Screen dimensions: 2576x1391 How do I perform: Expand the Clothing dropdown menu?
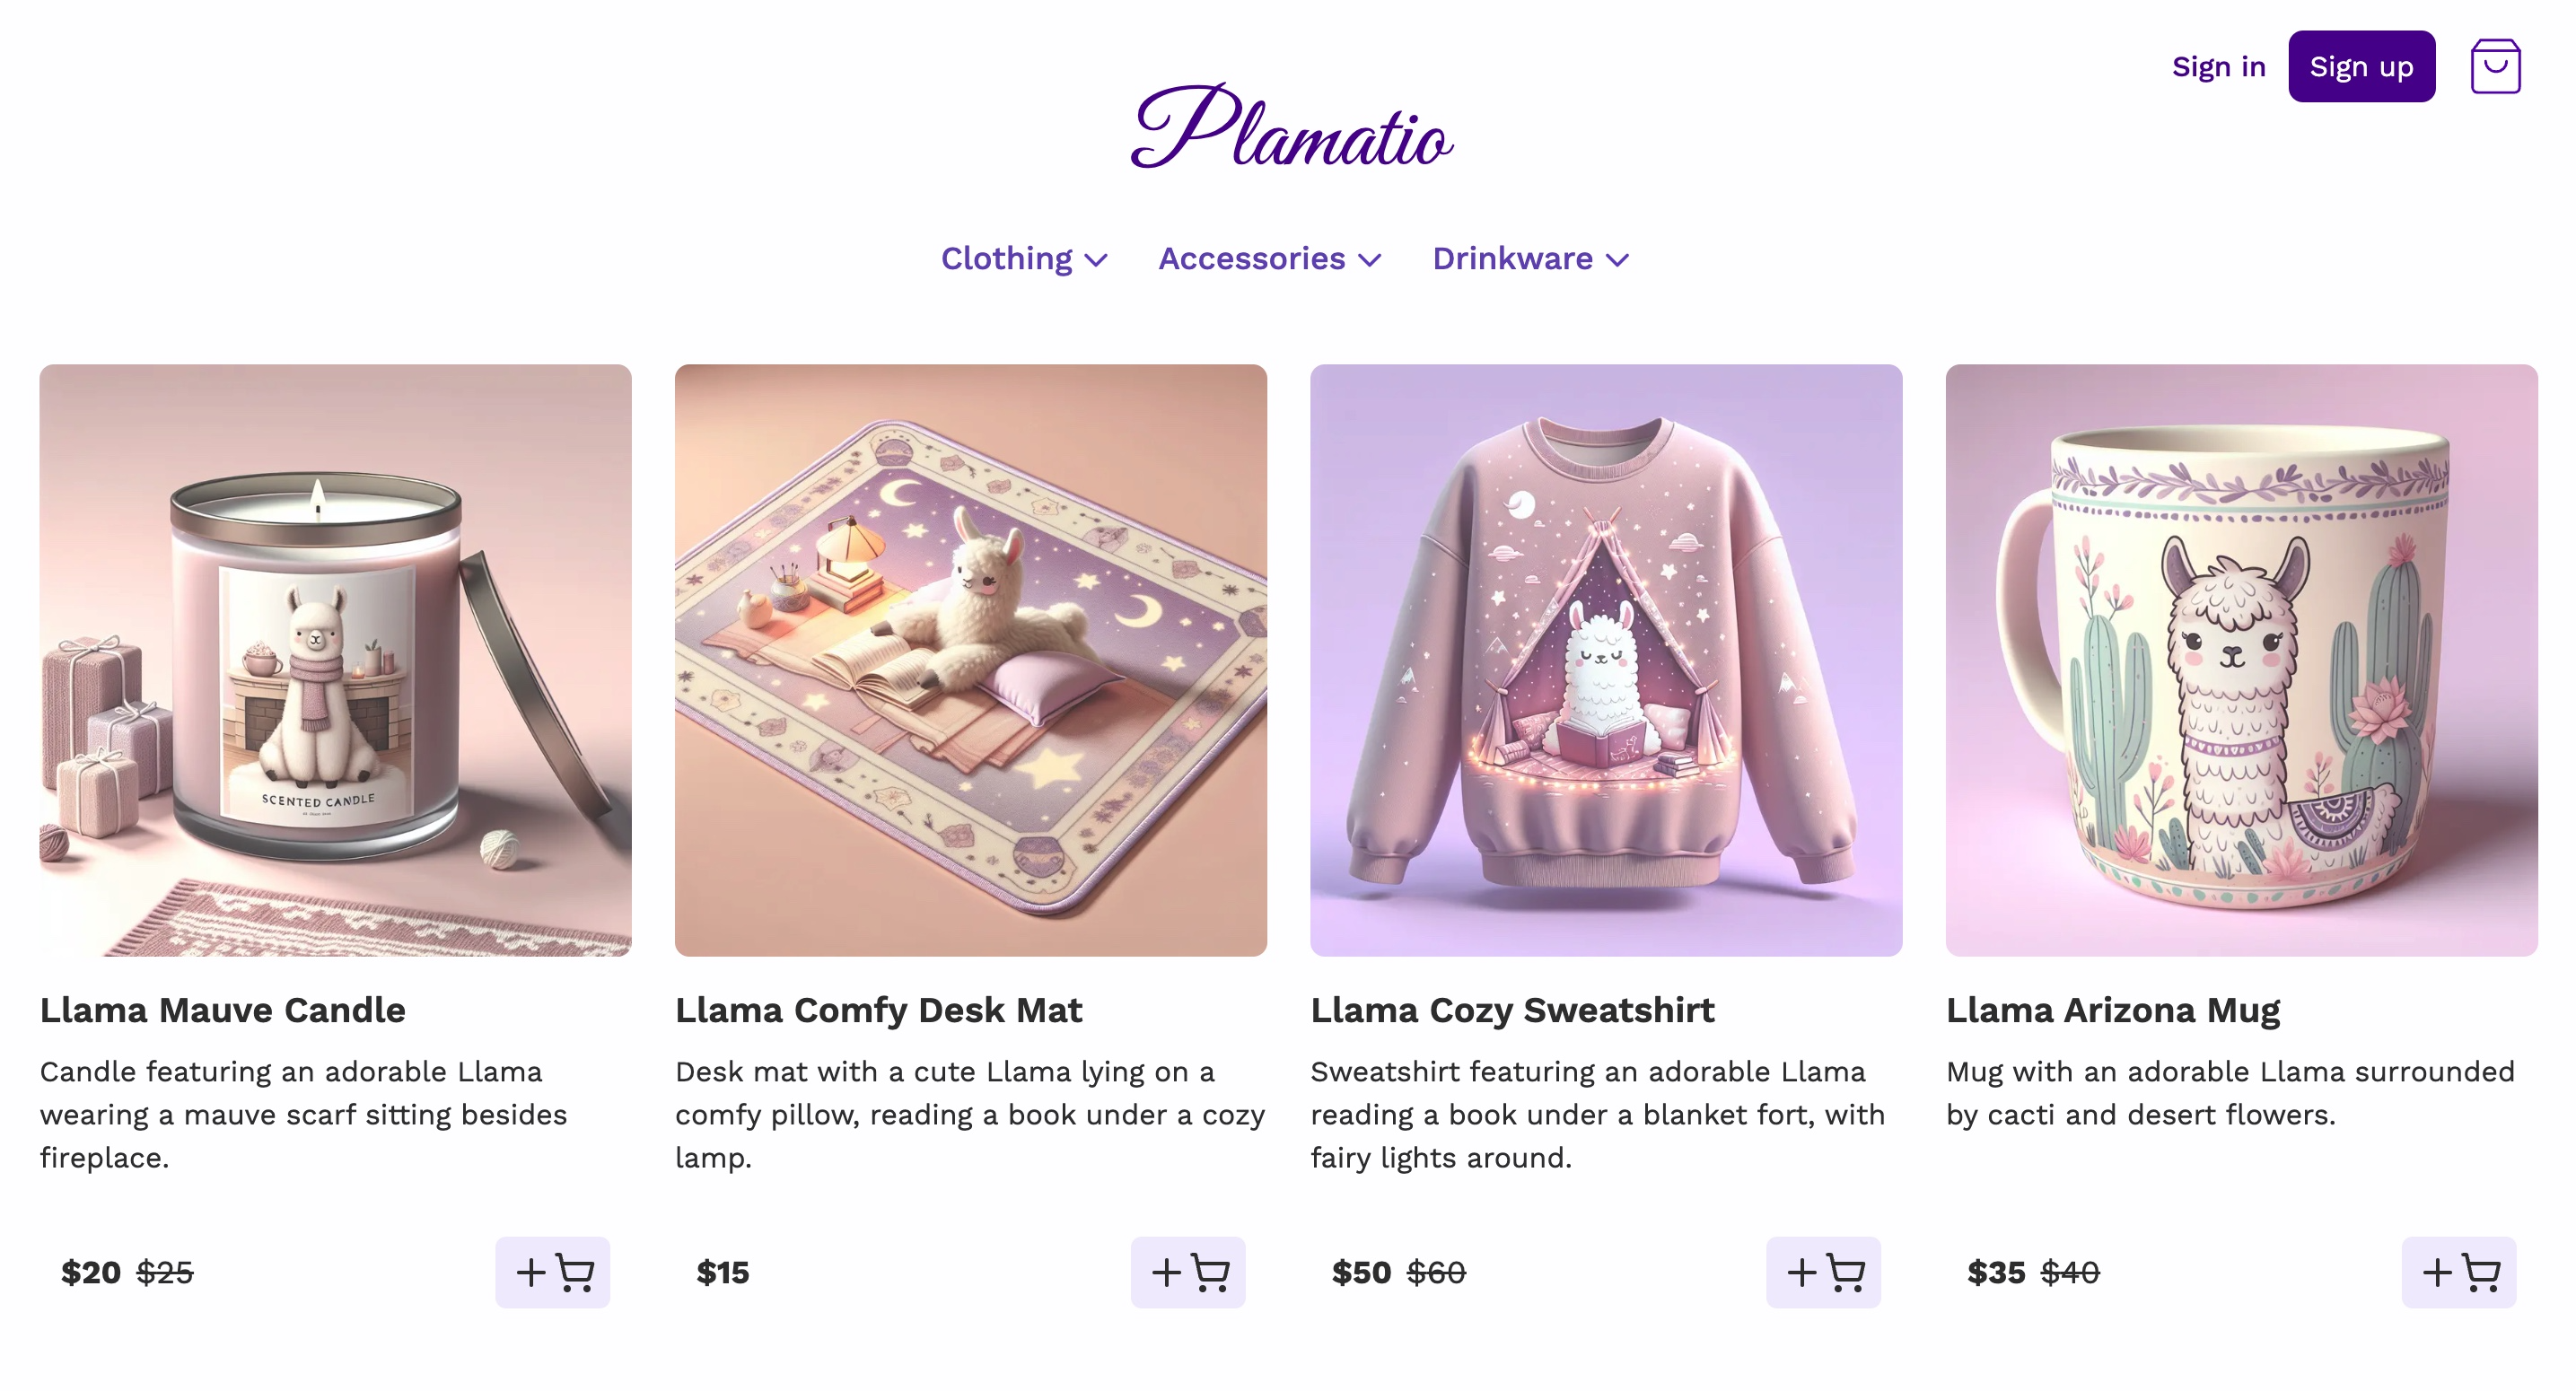pyautogui.click(x=1024, y=258)
